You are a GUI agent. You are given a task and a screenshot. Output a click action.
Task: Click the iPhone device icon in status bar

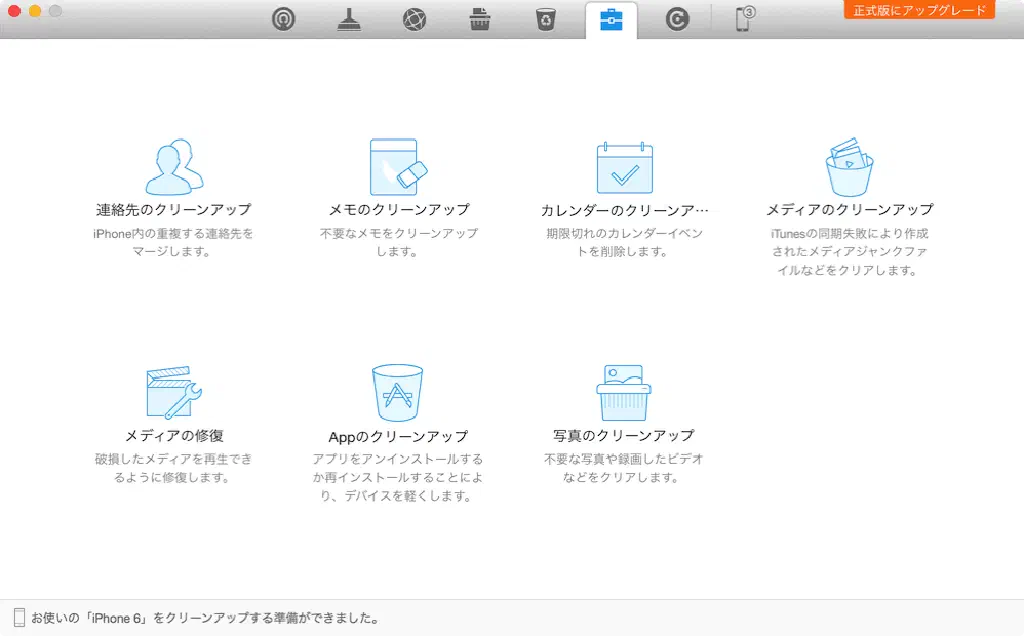(x=19, y=618)
